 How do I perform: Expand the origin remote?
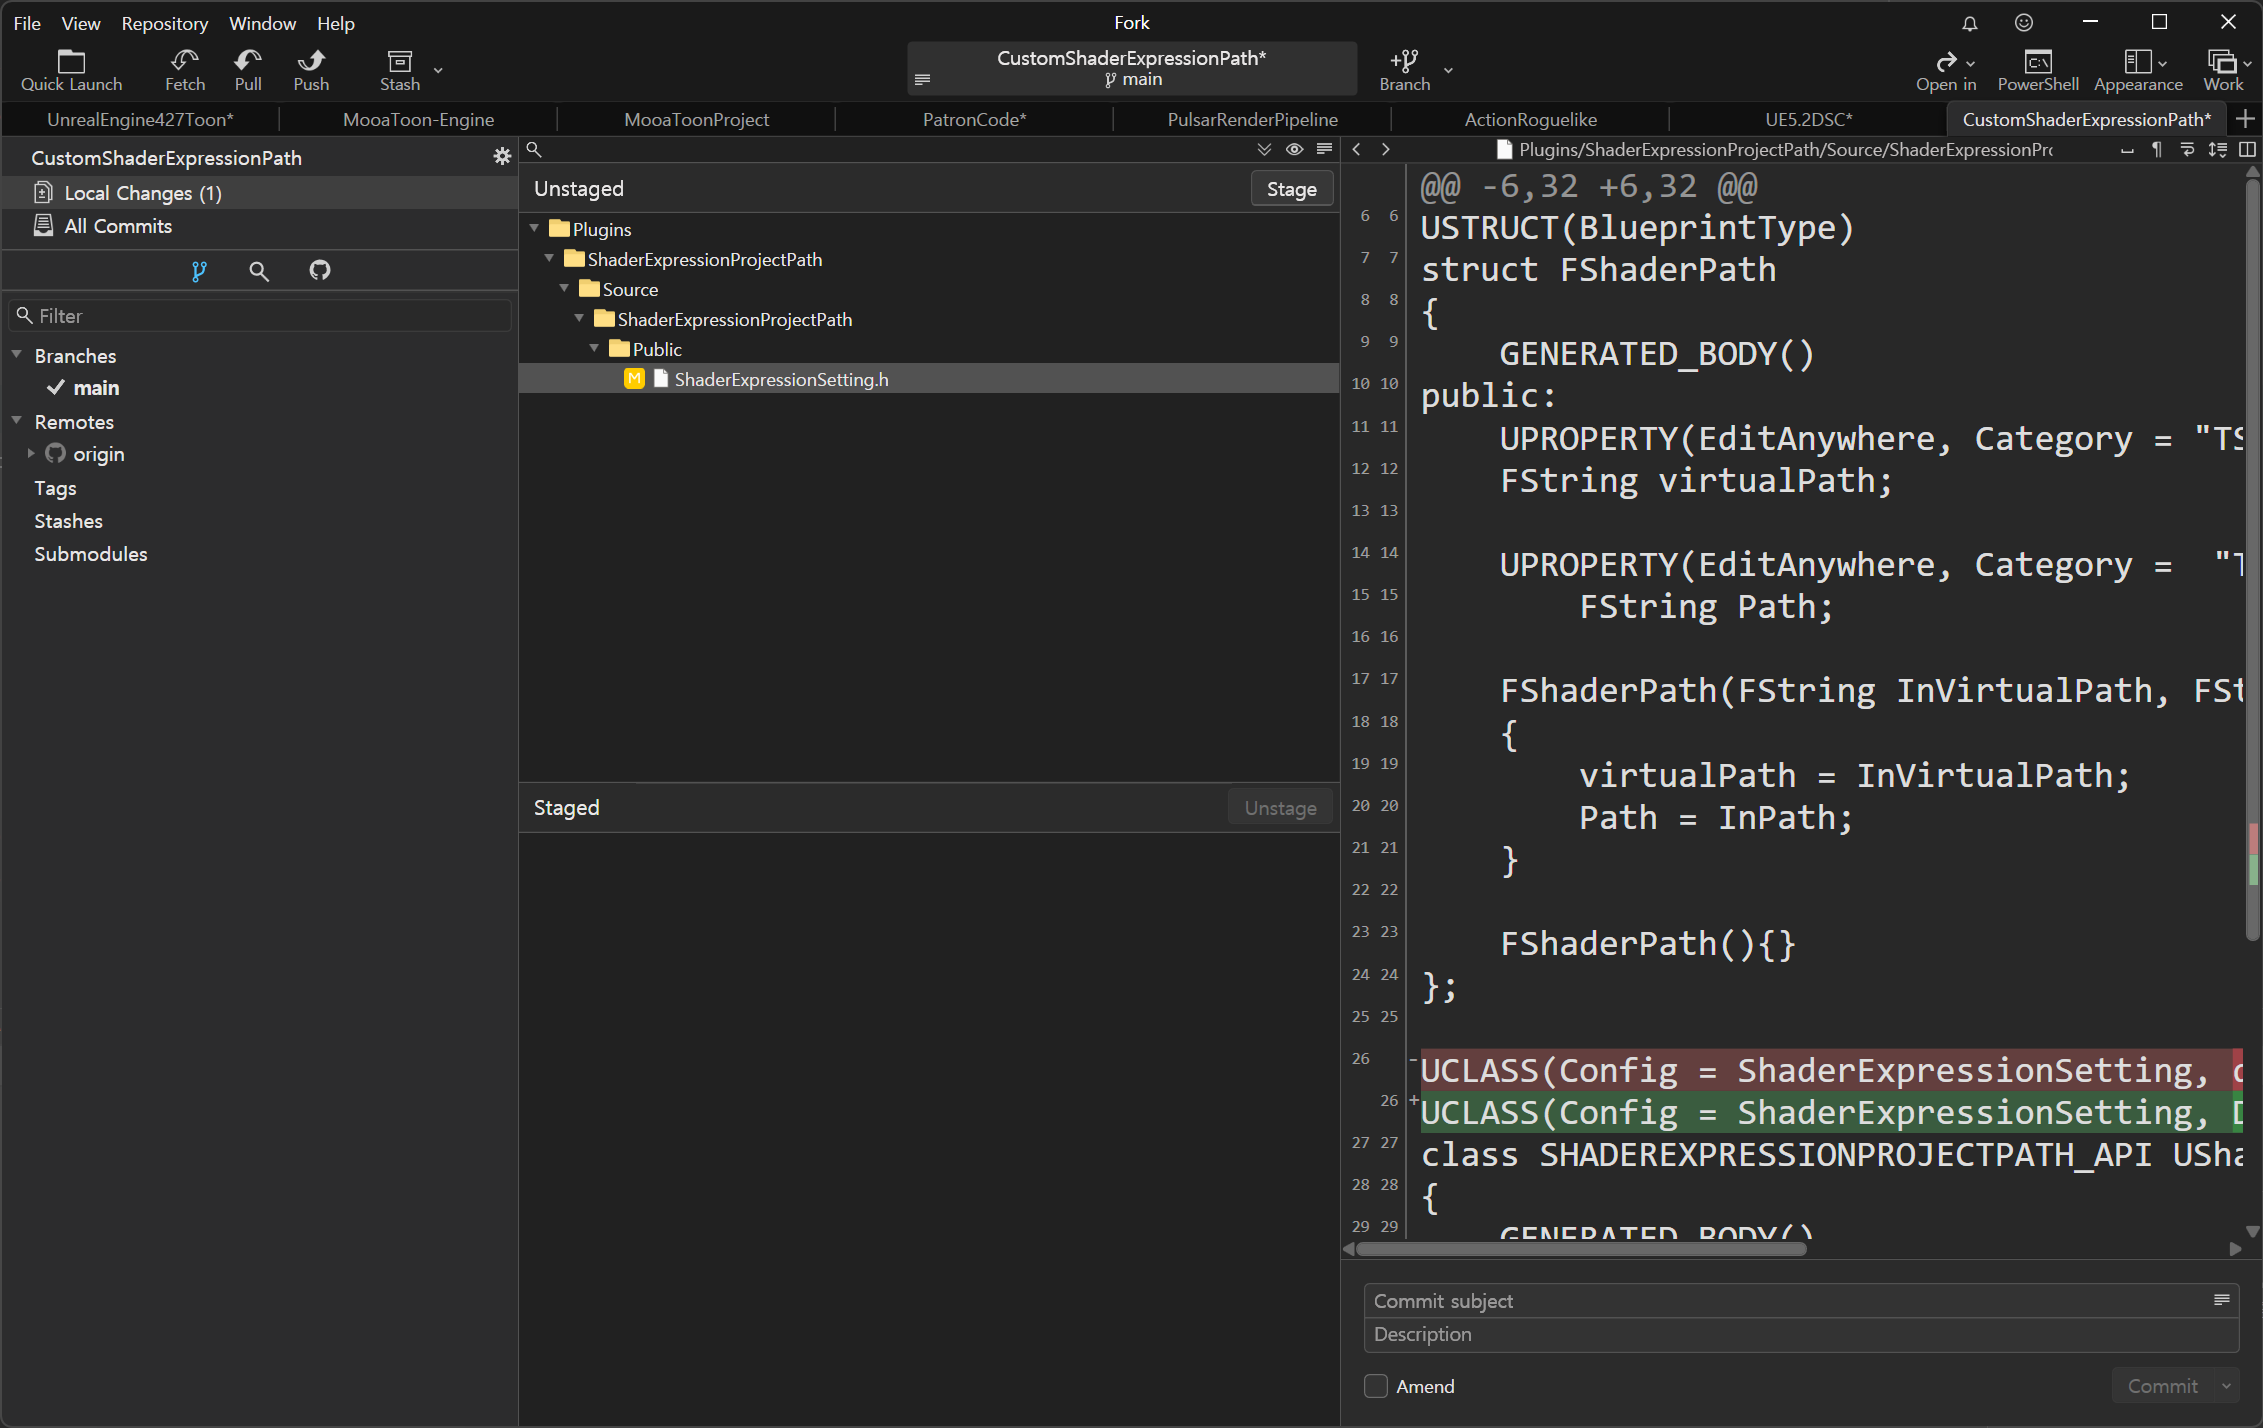coord(31,454)
